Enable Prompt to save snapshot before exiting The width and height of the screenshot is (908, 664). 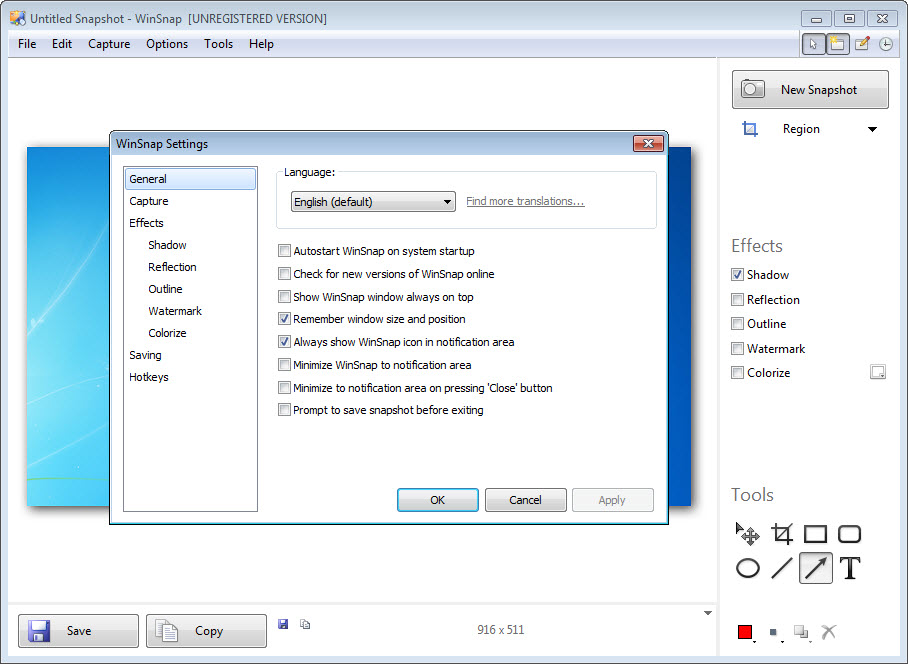(284, 410)
